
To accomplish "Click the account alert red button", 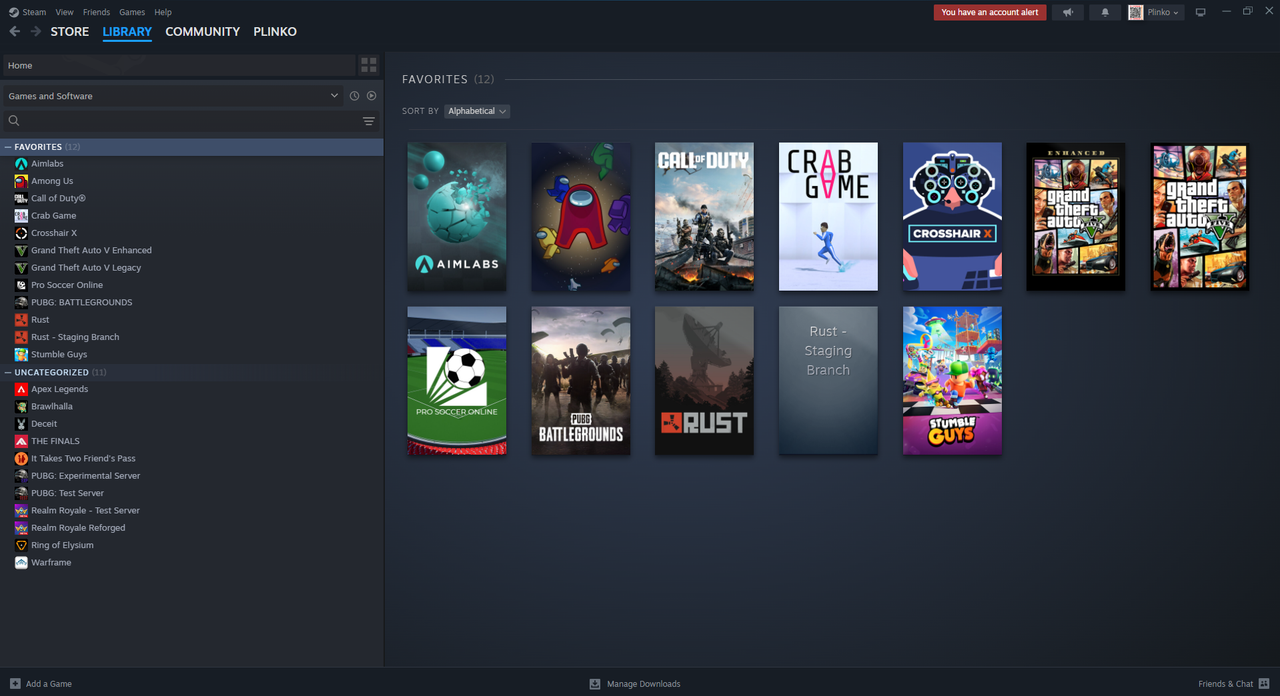I will (x=990, y=12).
